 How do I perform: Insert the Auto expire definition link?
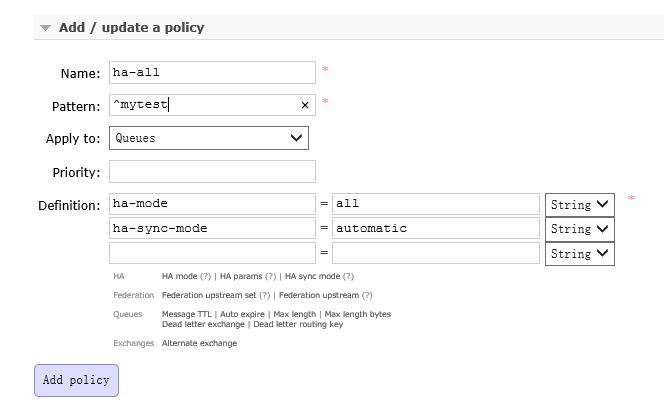242,314
